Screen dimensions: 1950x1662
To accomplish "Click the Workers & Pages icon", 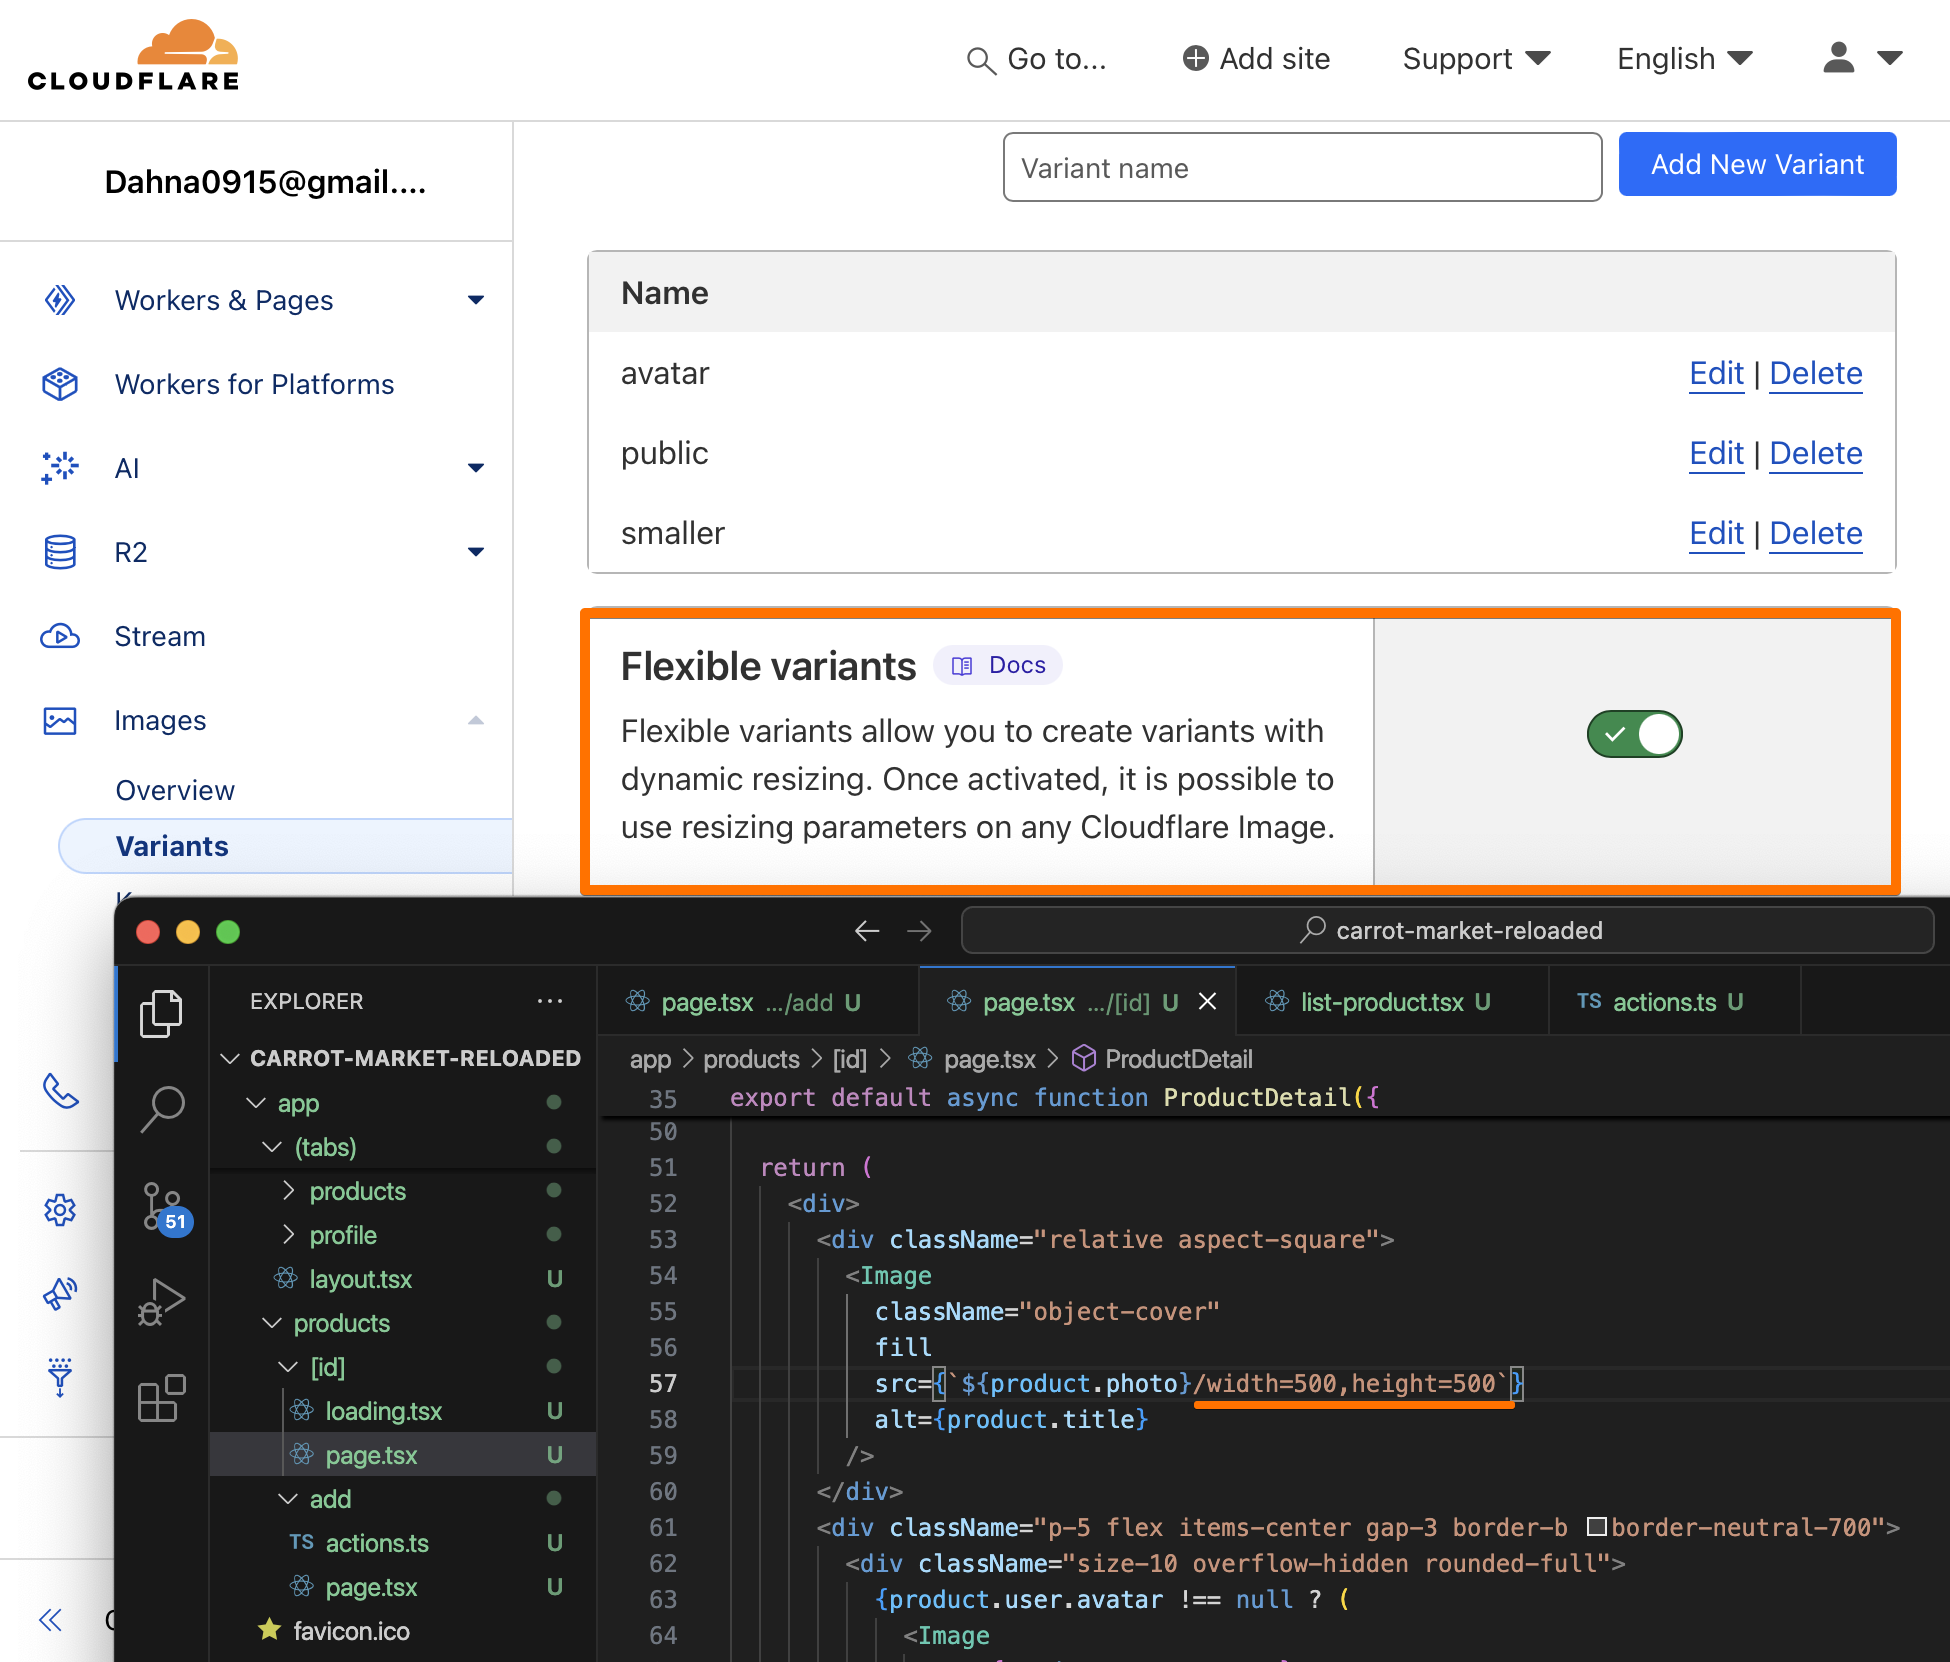I will (x=60, y=300).
